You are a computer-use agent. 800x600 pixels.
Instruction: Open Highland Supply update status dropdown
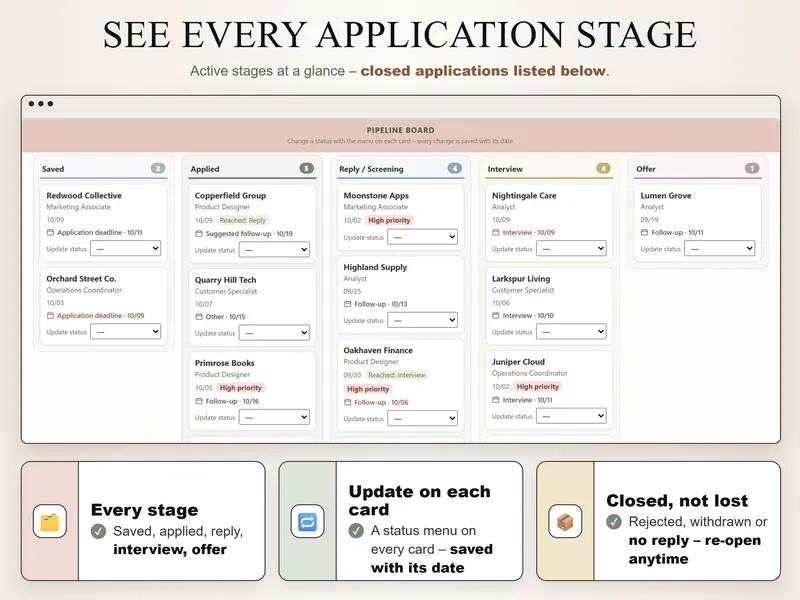[x=422, y=320]
